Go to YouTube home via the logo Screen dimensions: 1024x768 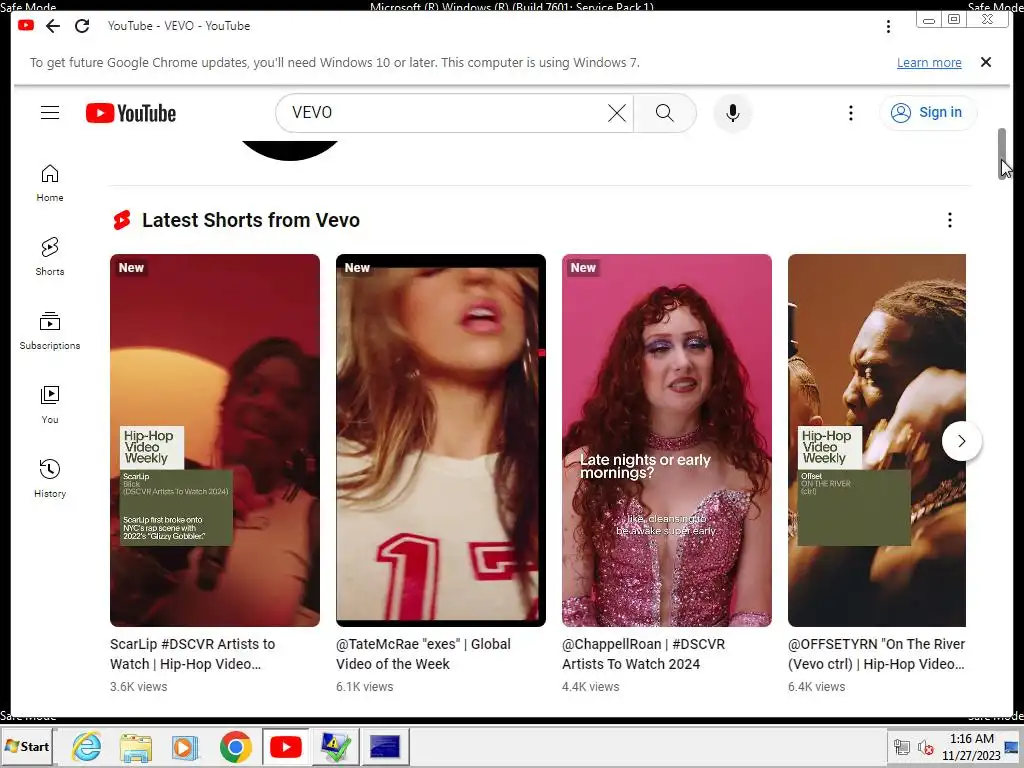(131, 113)
